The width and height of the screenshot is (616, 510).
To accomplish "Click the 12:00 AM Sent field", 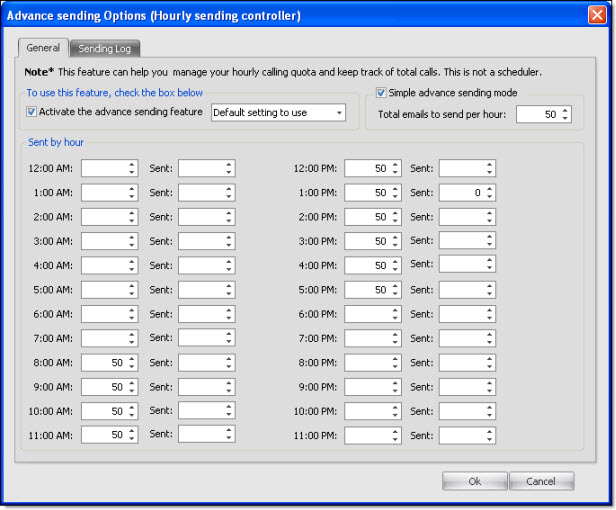I will pos(207,168).
